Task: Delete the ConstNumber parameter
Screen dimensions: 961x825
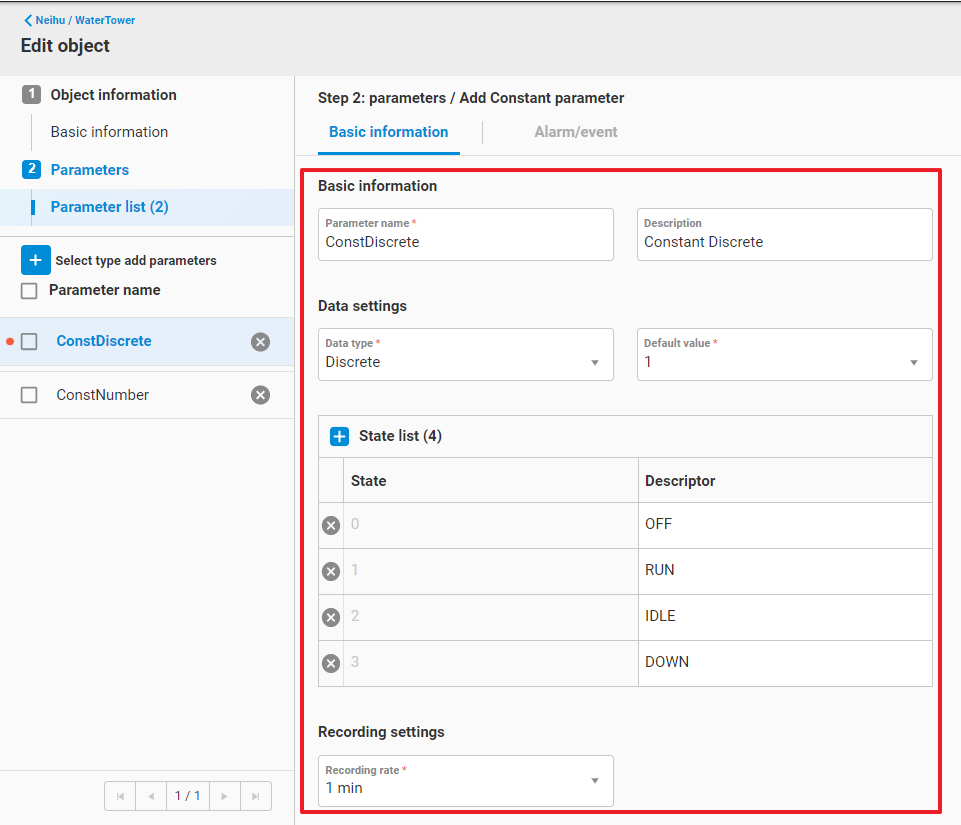Action: (x=260, y=395)
